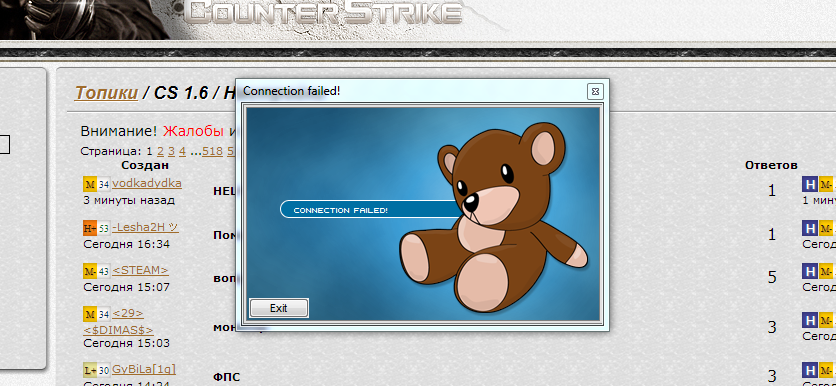Open -Lesha2H's user profile link
The width and height of the screenshot is (836, 386).
click(x=145, y=227)
